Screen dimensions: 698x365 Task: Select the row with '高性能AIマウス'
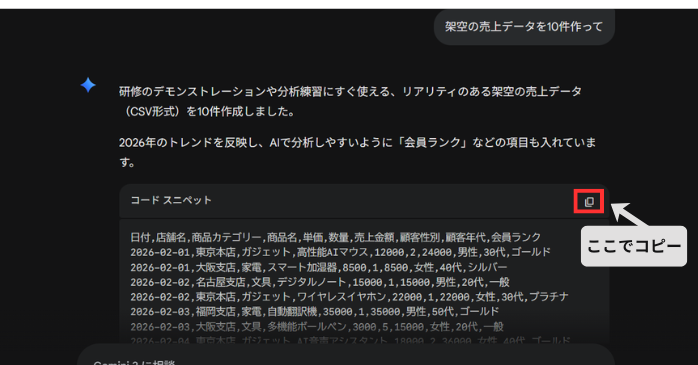coord(341,252)
